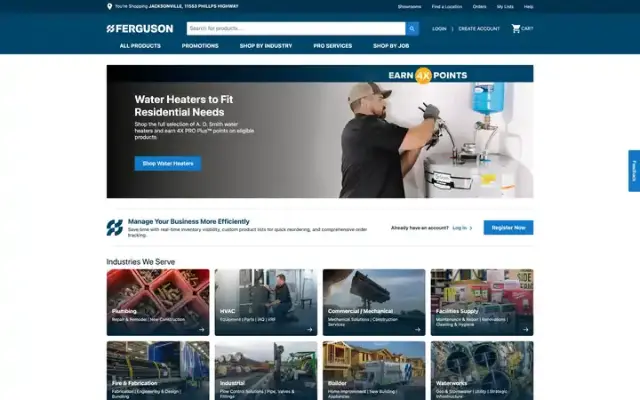Click the location pin icon in top bar
640x400 pixels.
pos(109,7)
